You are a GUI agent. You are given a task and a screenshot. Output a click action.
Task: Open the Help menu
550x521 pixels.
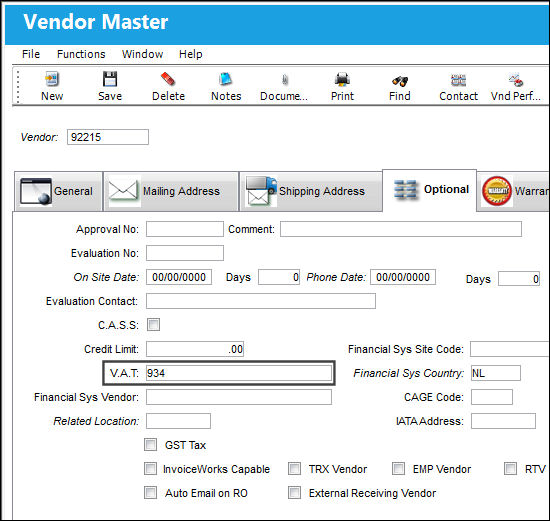(x=190, y=54)
